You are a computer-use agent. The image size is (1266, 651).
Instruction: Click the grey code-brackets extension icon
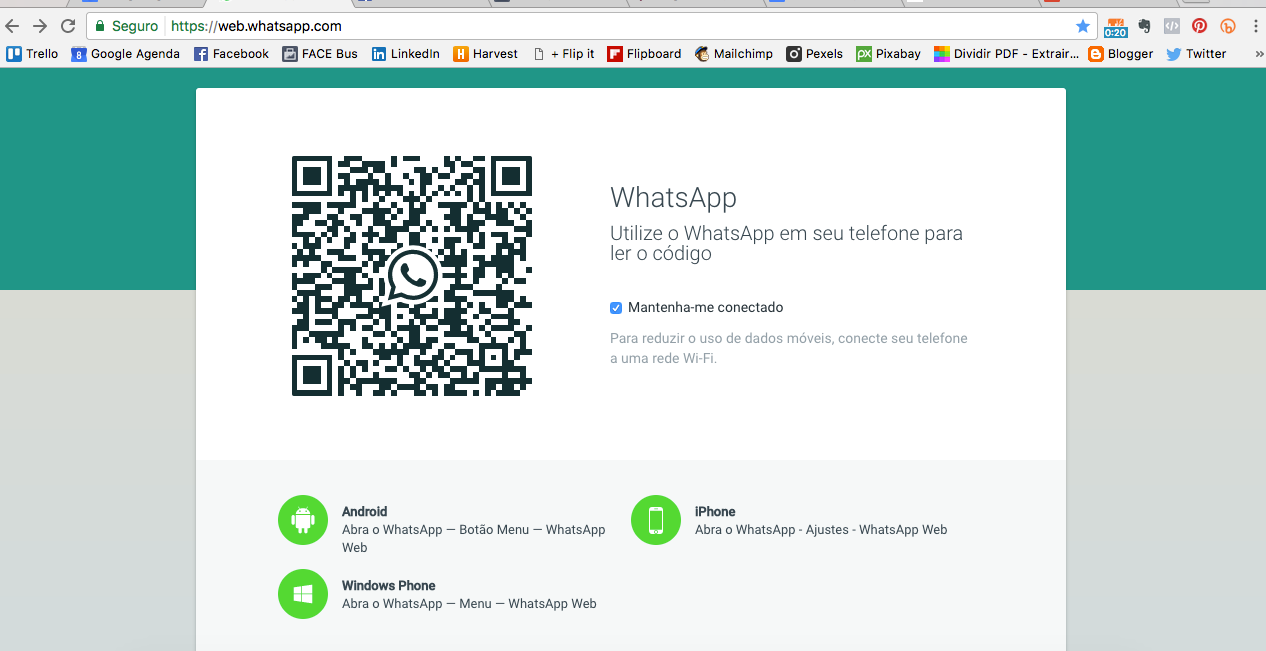(x=1172, y=26)
